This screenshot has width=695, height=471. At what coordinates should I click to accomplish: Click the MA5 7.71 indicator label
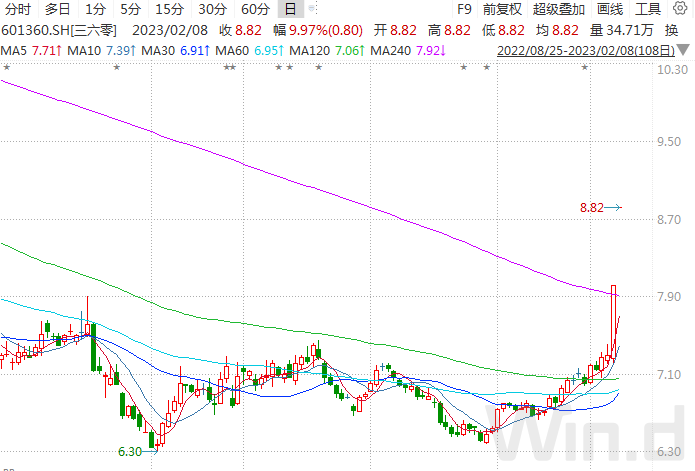point(31,51)
